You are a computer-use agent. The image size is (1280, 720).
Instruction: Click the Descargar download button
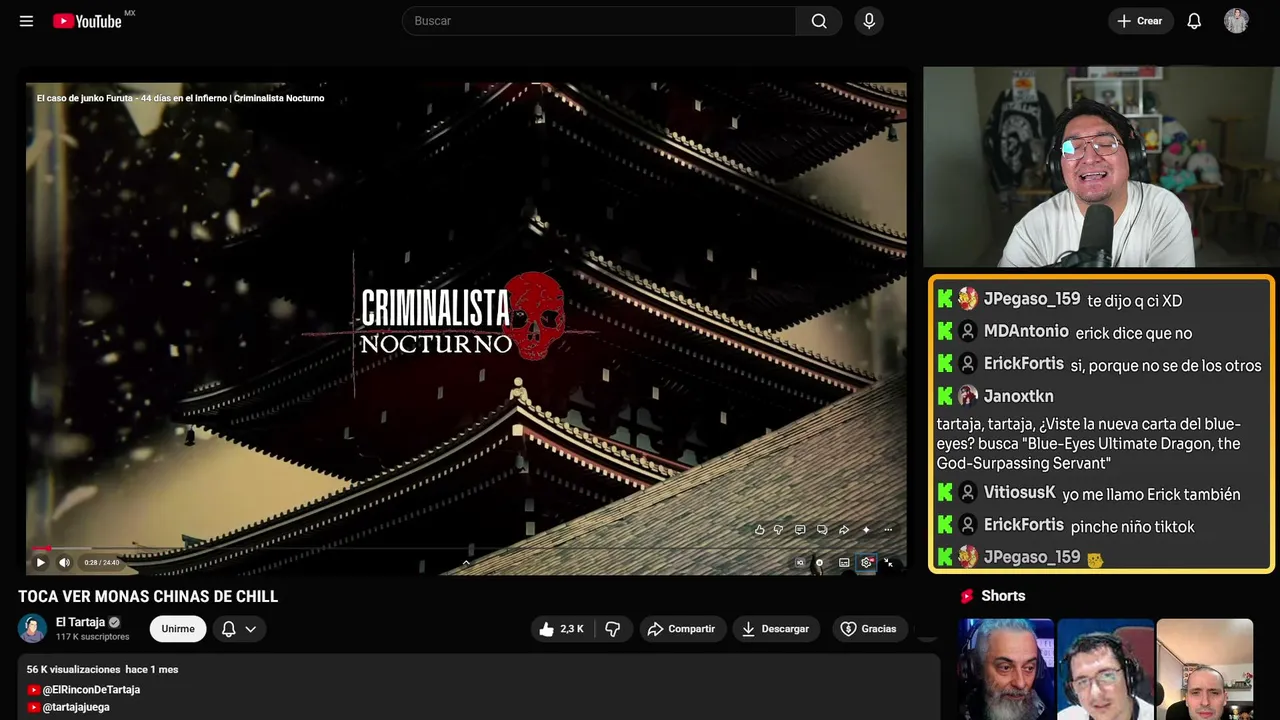click(776, 629)
